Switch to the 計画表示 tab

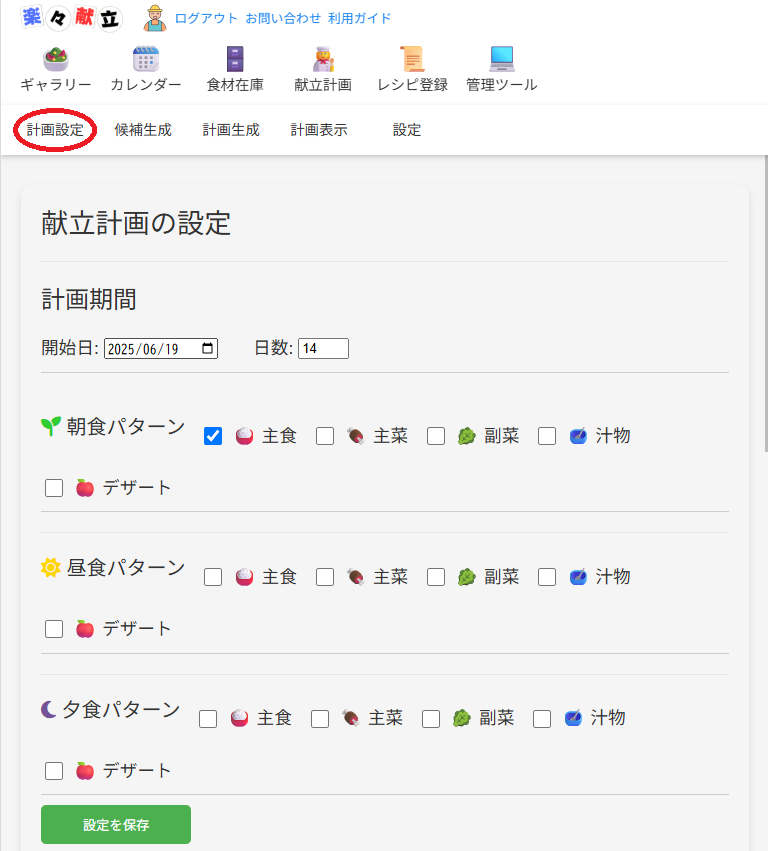click(319, 130)
